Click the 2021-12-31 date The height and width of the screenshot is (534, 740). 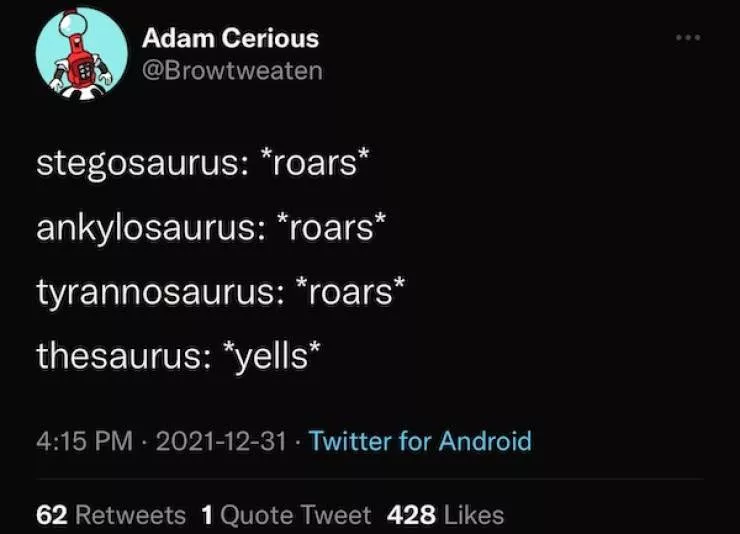(x=219, y=441)
